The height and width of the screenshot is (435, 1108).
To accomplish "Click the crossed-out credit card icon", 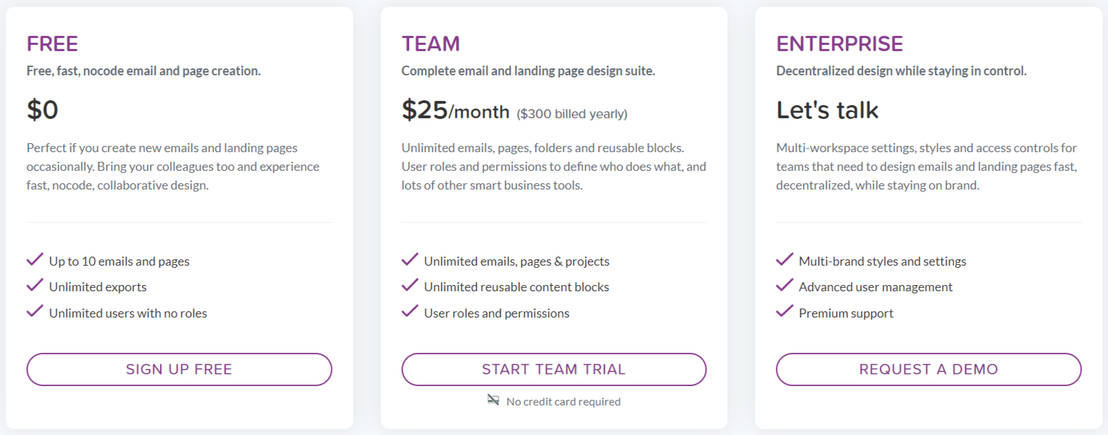I will point(493,401).
